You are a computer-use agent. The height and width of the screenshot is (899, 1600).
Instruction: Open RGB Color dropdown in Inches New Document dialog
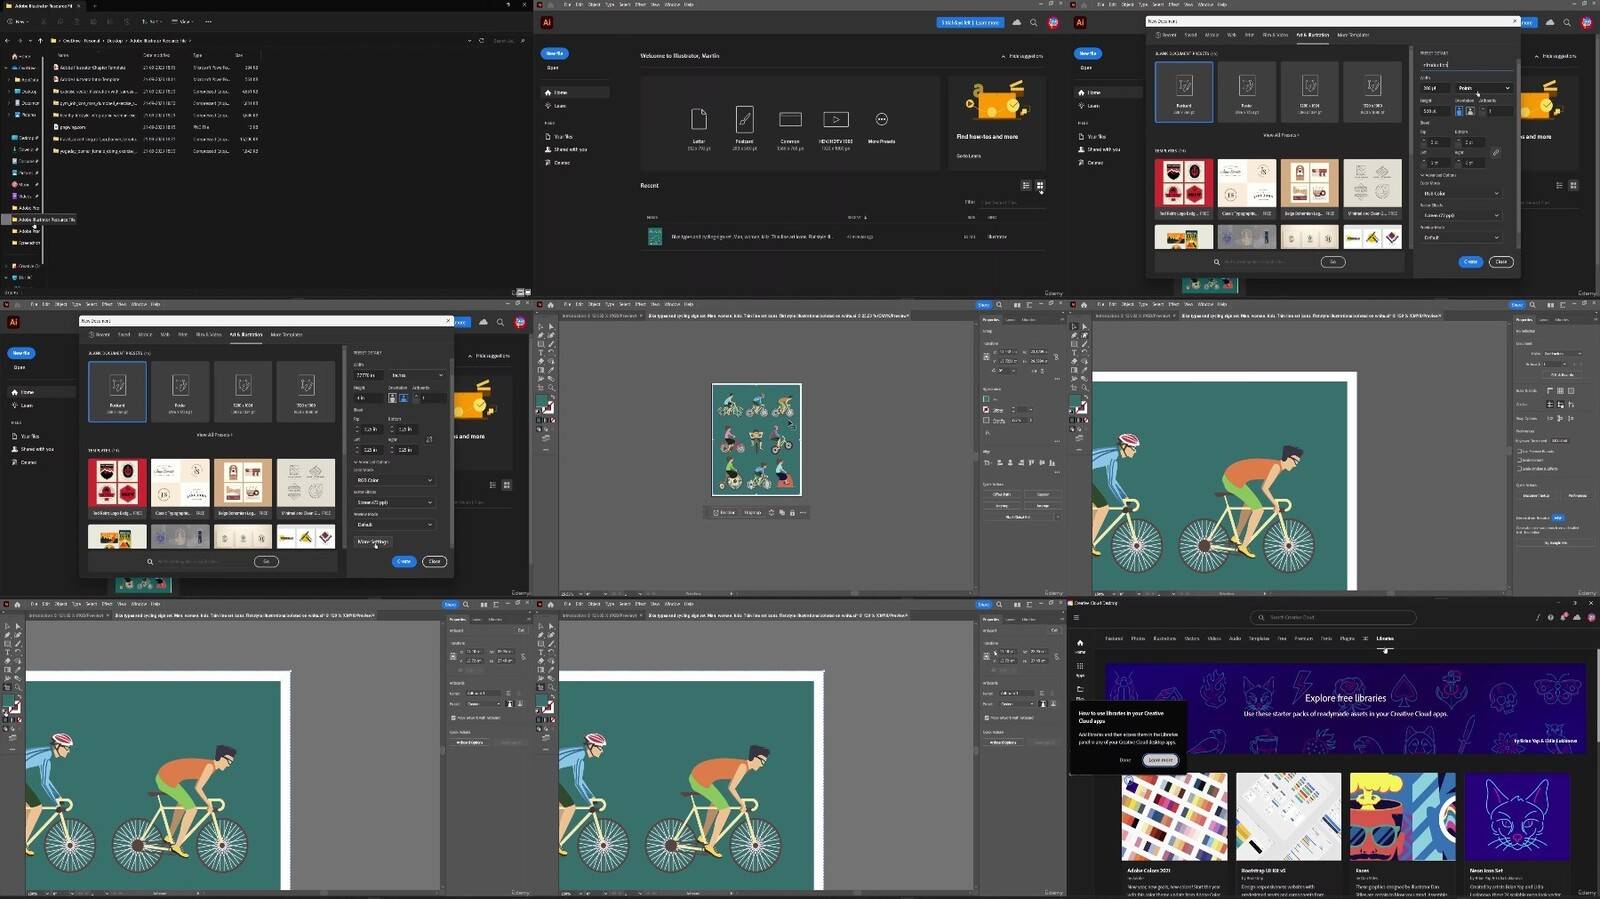pyautogui.click(x=394, y=480)
